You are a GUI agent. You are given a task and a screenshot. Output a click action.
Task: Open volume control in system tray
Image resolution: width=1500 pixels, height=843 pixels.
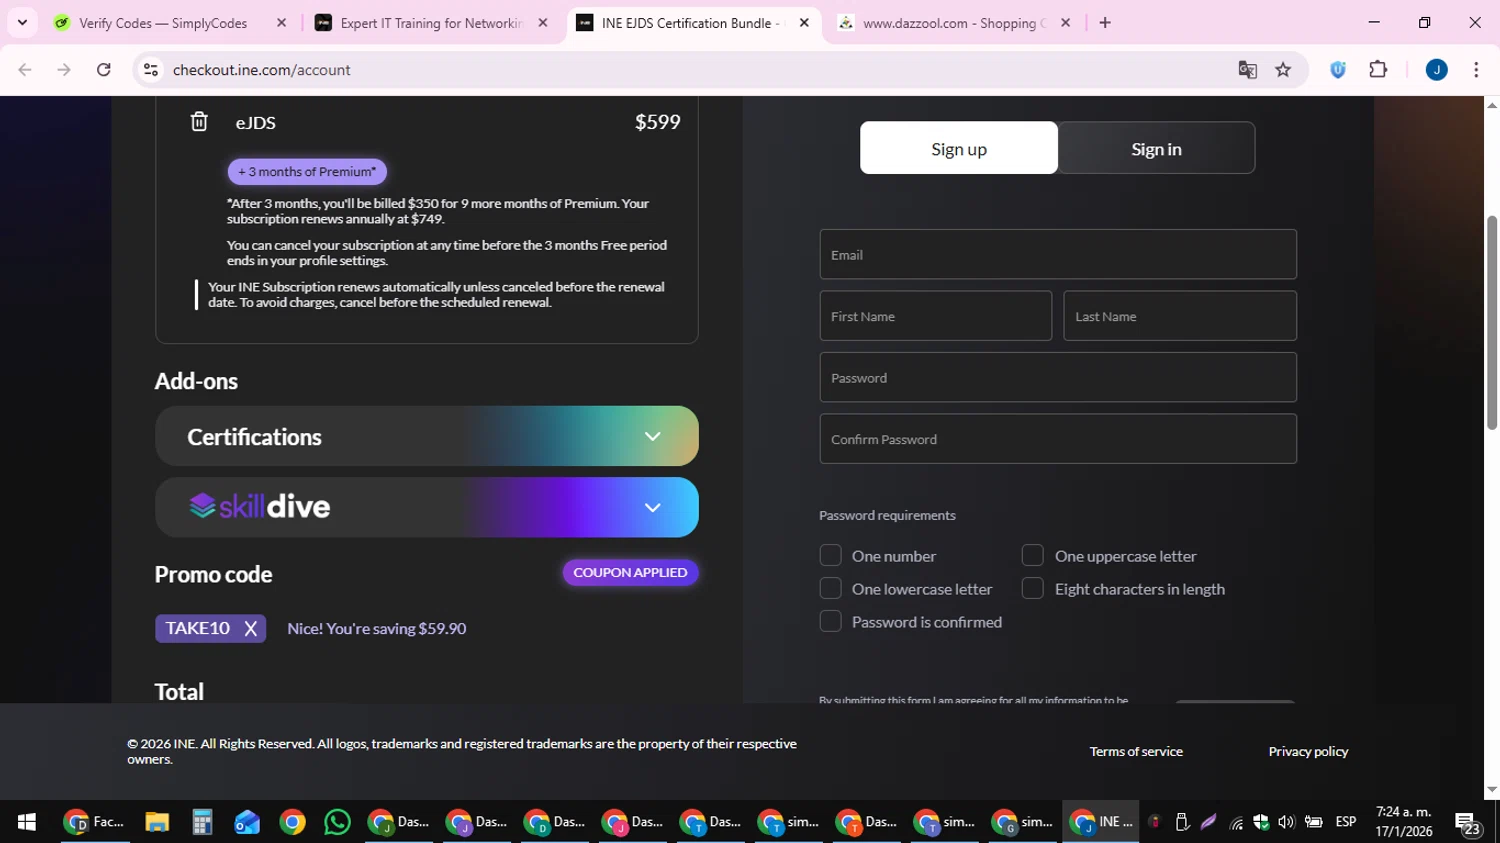pyautogui.click(x=1286, y=822)
